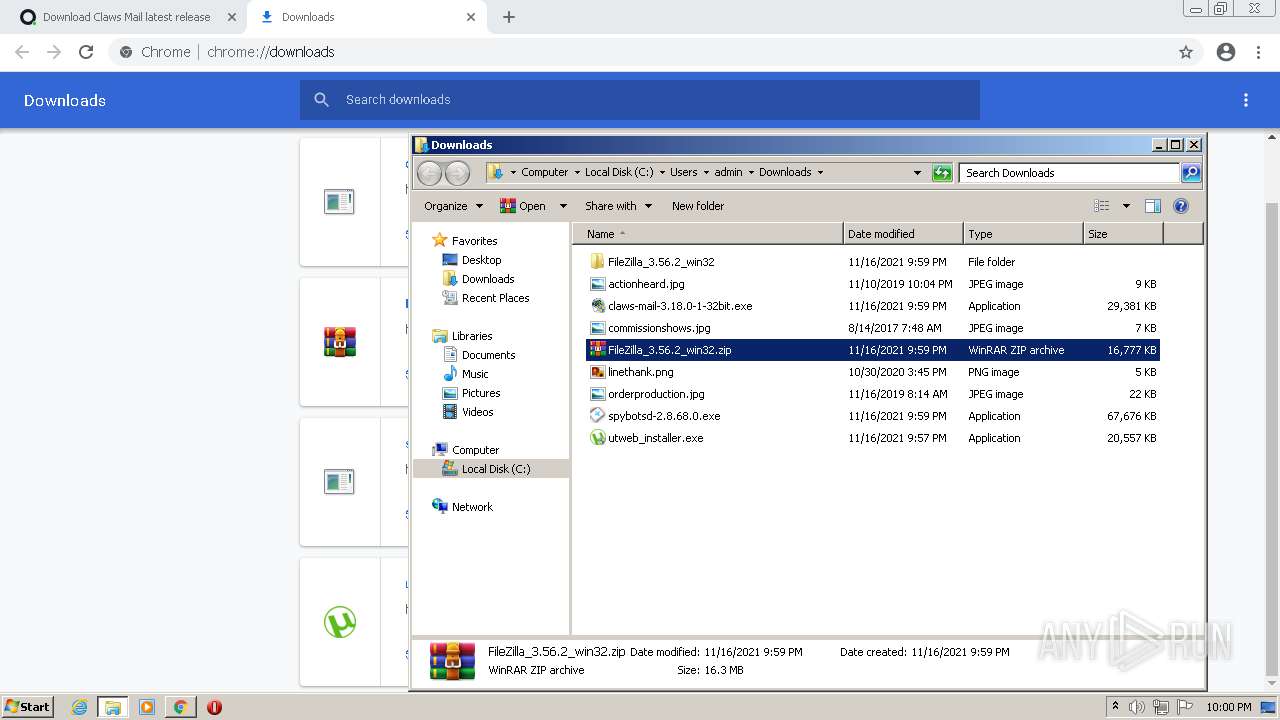The width and height of the screenshot is (1280, 720).
Task: Select orderproduction.jpg file name
Action: tap(656, 394)
